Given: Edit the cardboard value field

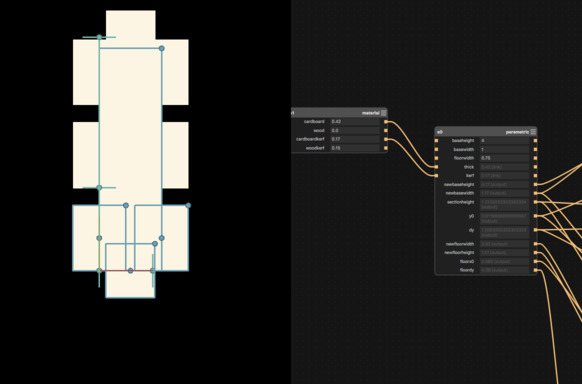Looking at the screenshot, I should click(355, 122).
